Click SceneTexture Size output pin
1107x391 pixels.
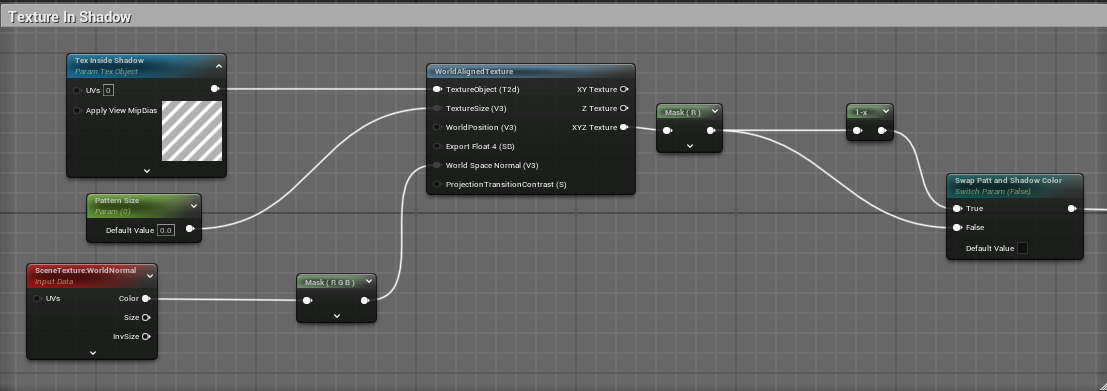click(146, 318)
